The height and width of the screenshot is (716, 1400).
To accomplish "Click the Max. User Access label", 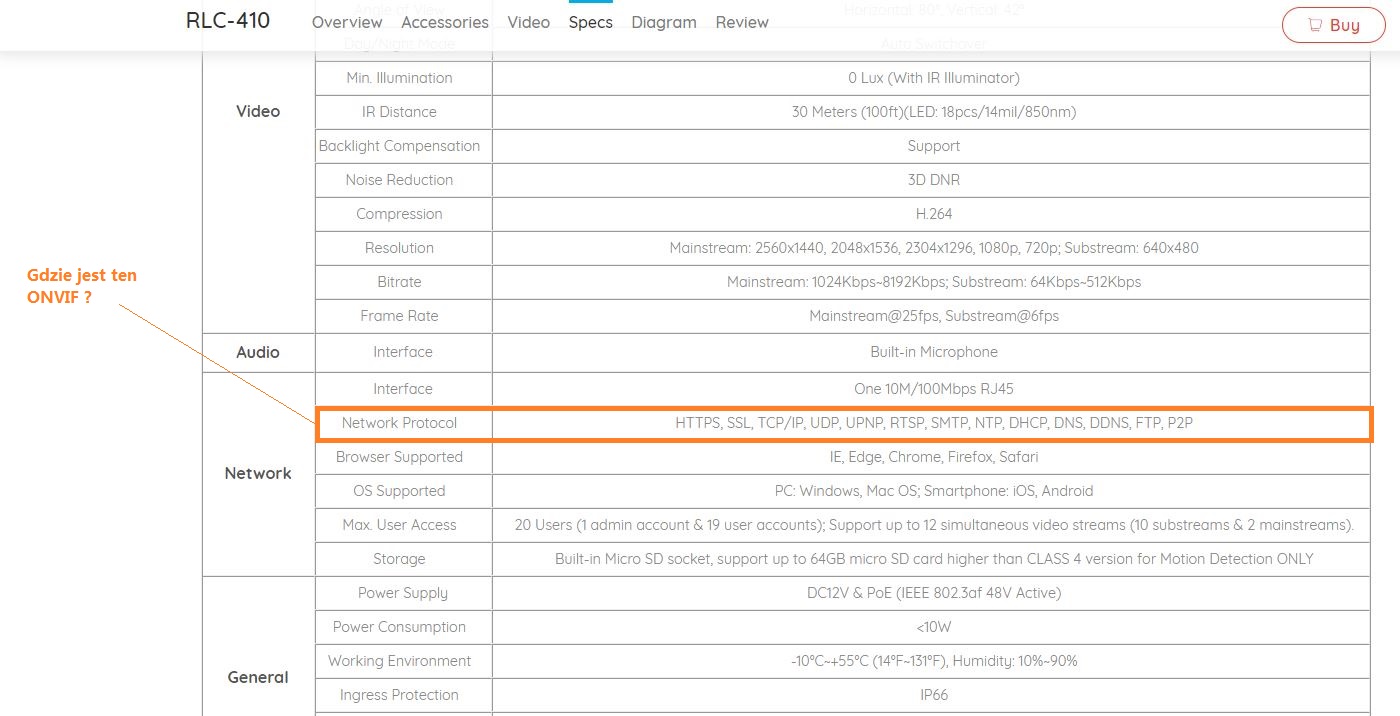I will point(399,525).
